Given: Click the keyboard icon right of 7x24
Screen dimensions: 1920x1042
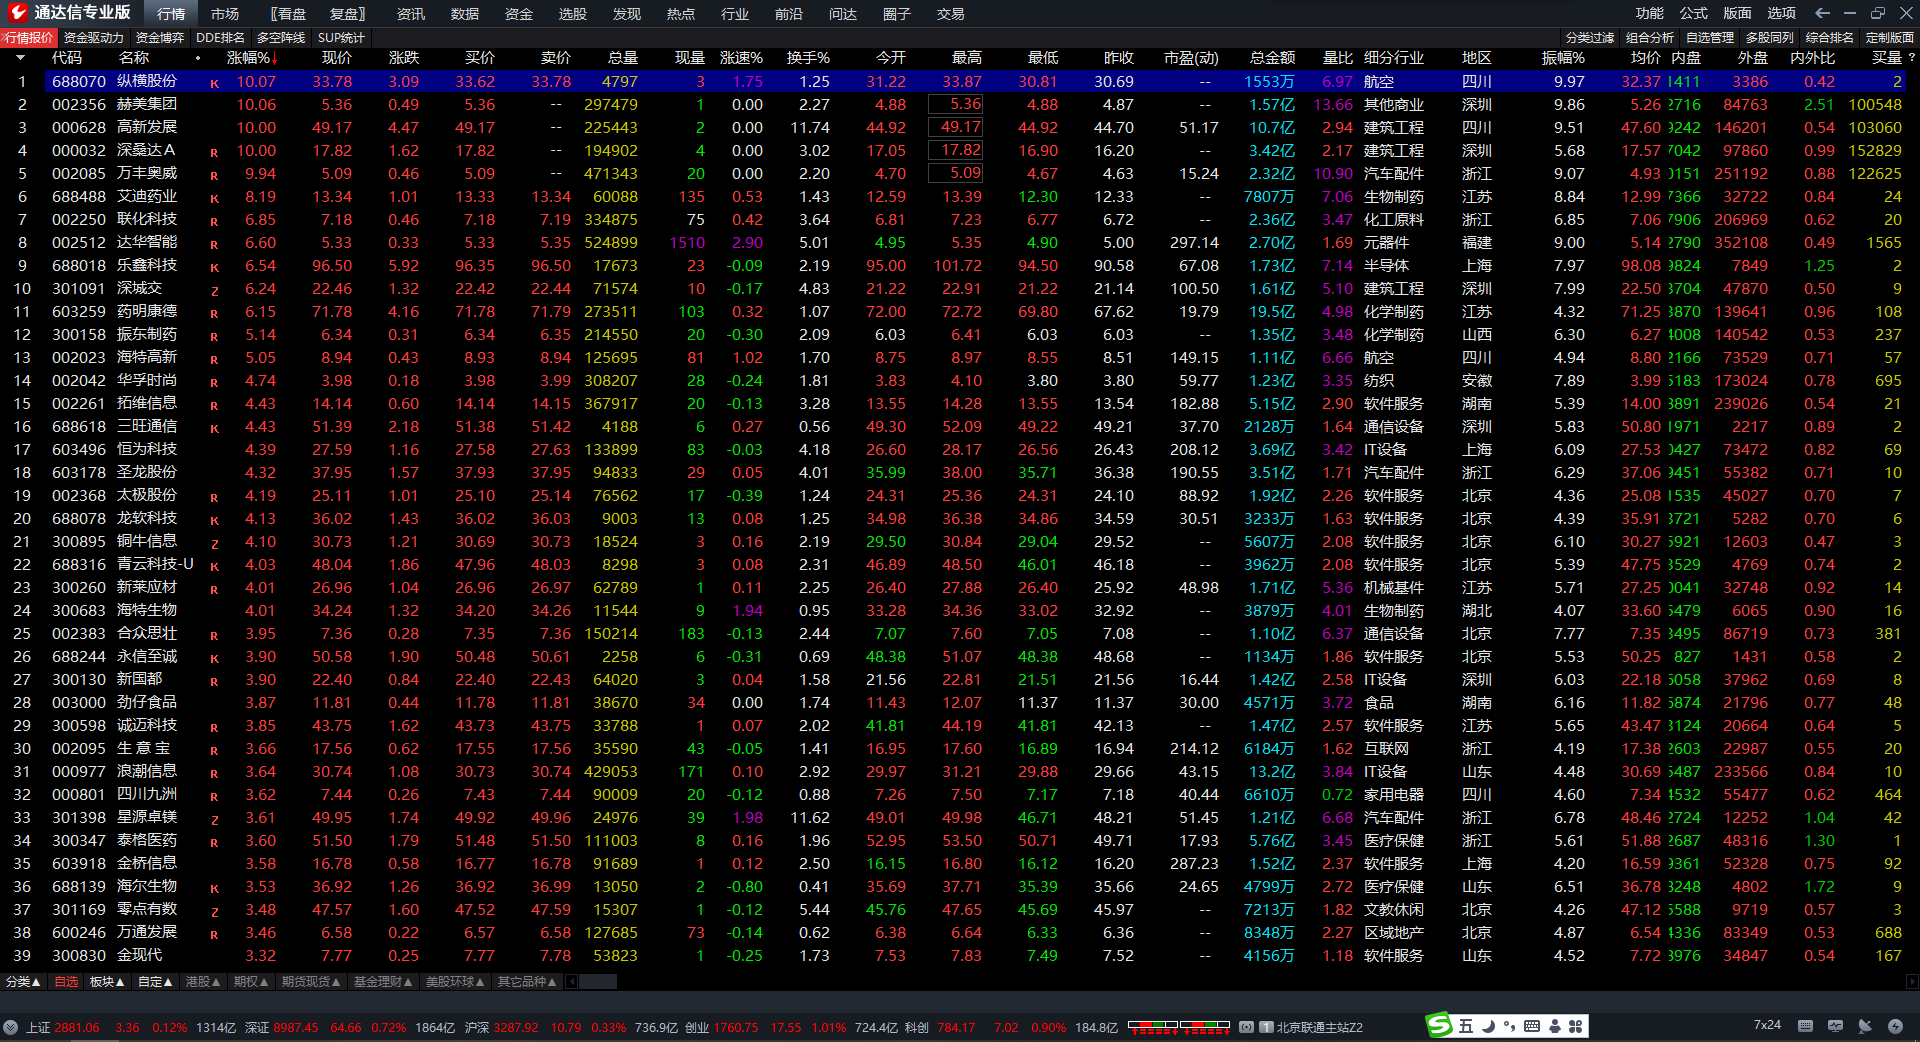Looking at the screenshot, I should tap(1805, 1026).
